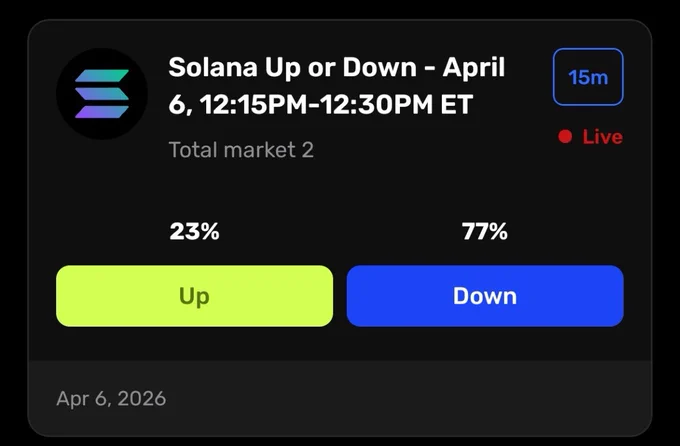Open the Solana Up or Down market title
Viewport: 680px width, 446px height.
[337, 85]
